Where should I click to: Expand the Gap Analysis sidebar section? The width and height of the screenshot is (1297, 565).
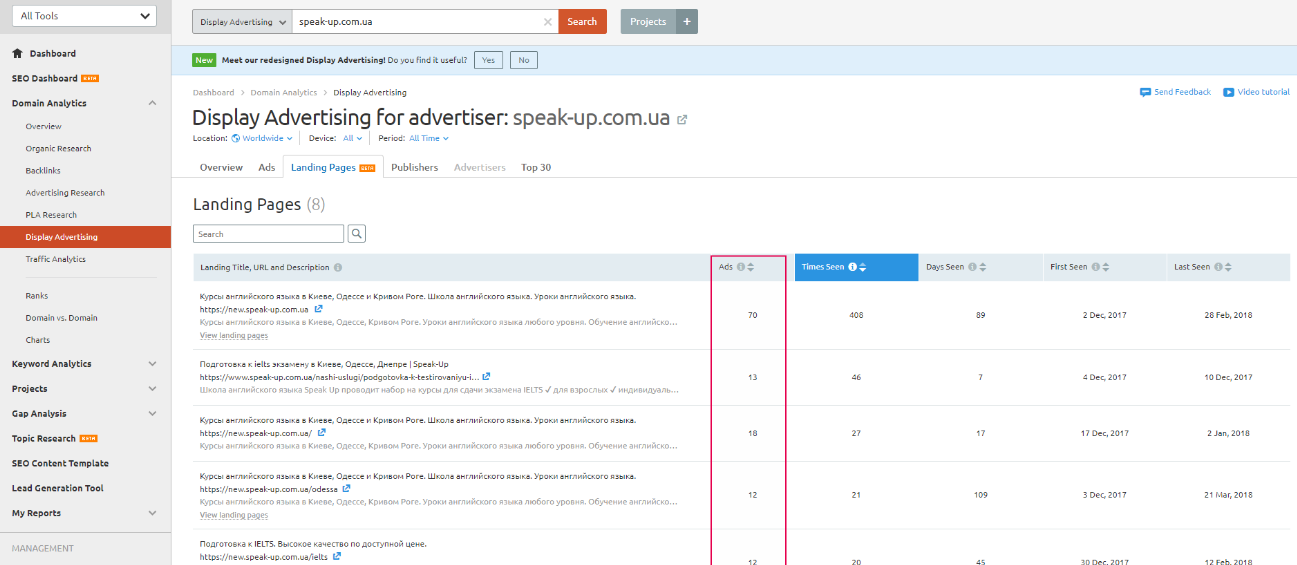click(152, 413)
